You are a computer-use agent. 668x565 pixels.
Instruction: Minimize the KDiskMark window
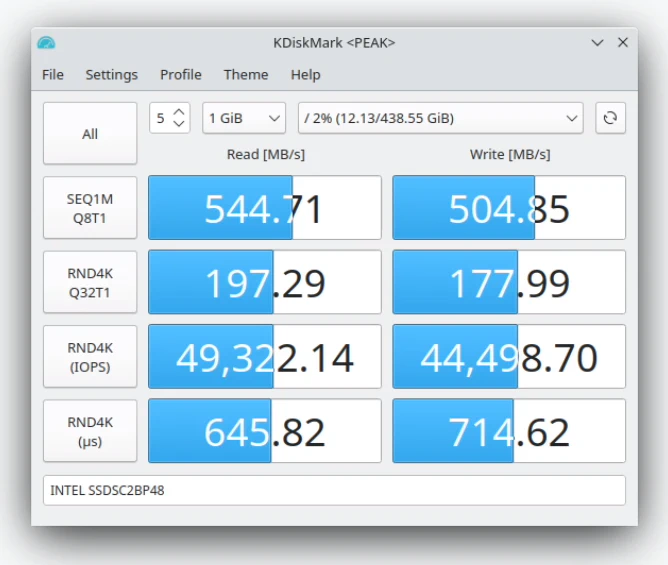pyautogui.click(x=597, y=43)
